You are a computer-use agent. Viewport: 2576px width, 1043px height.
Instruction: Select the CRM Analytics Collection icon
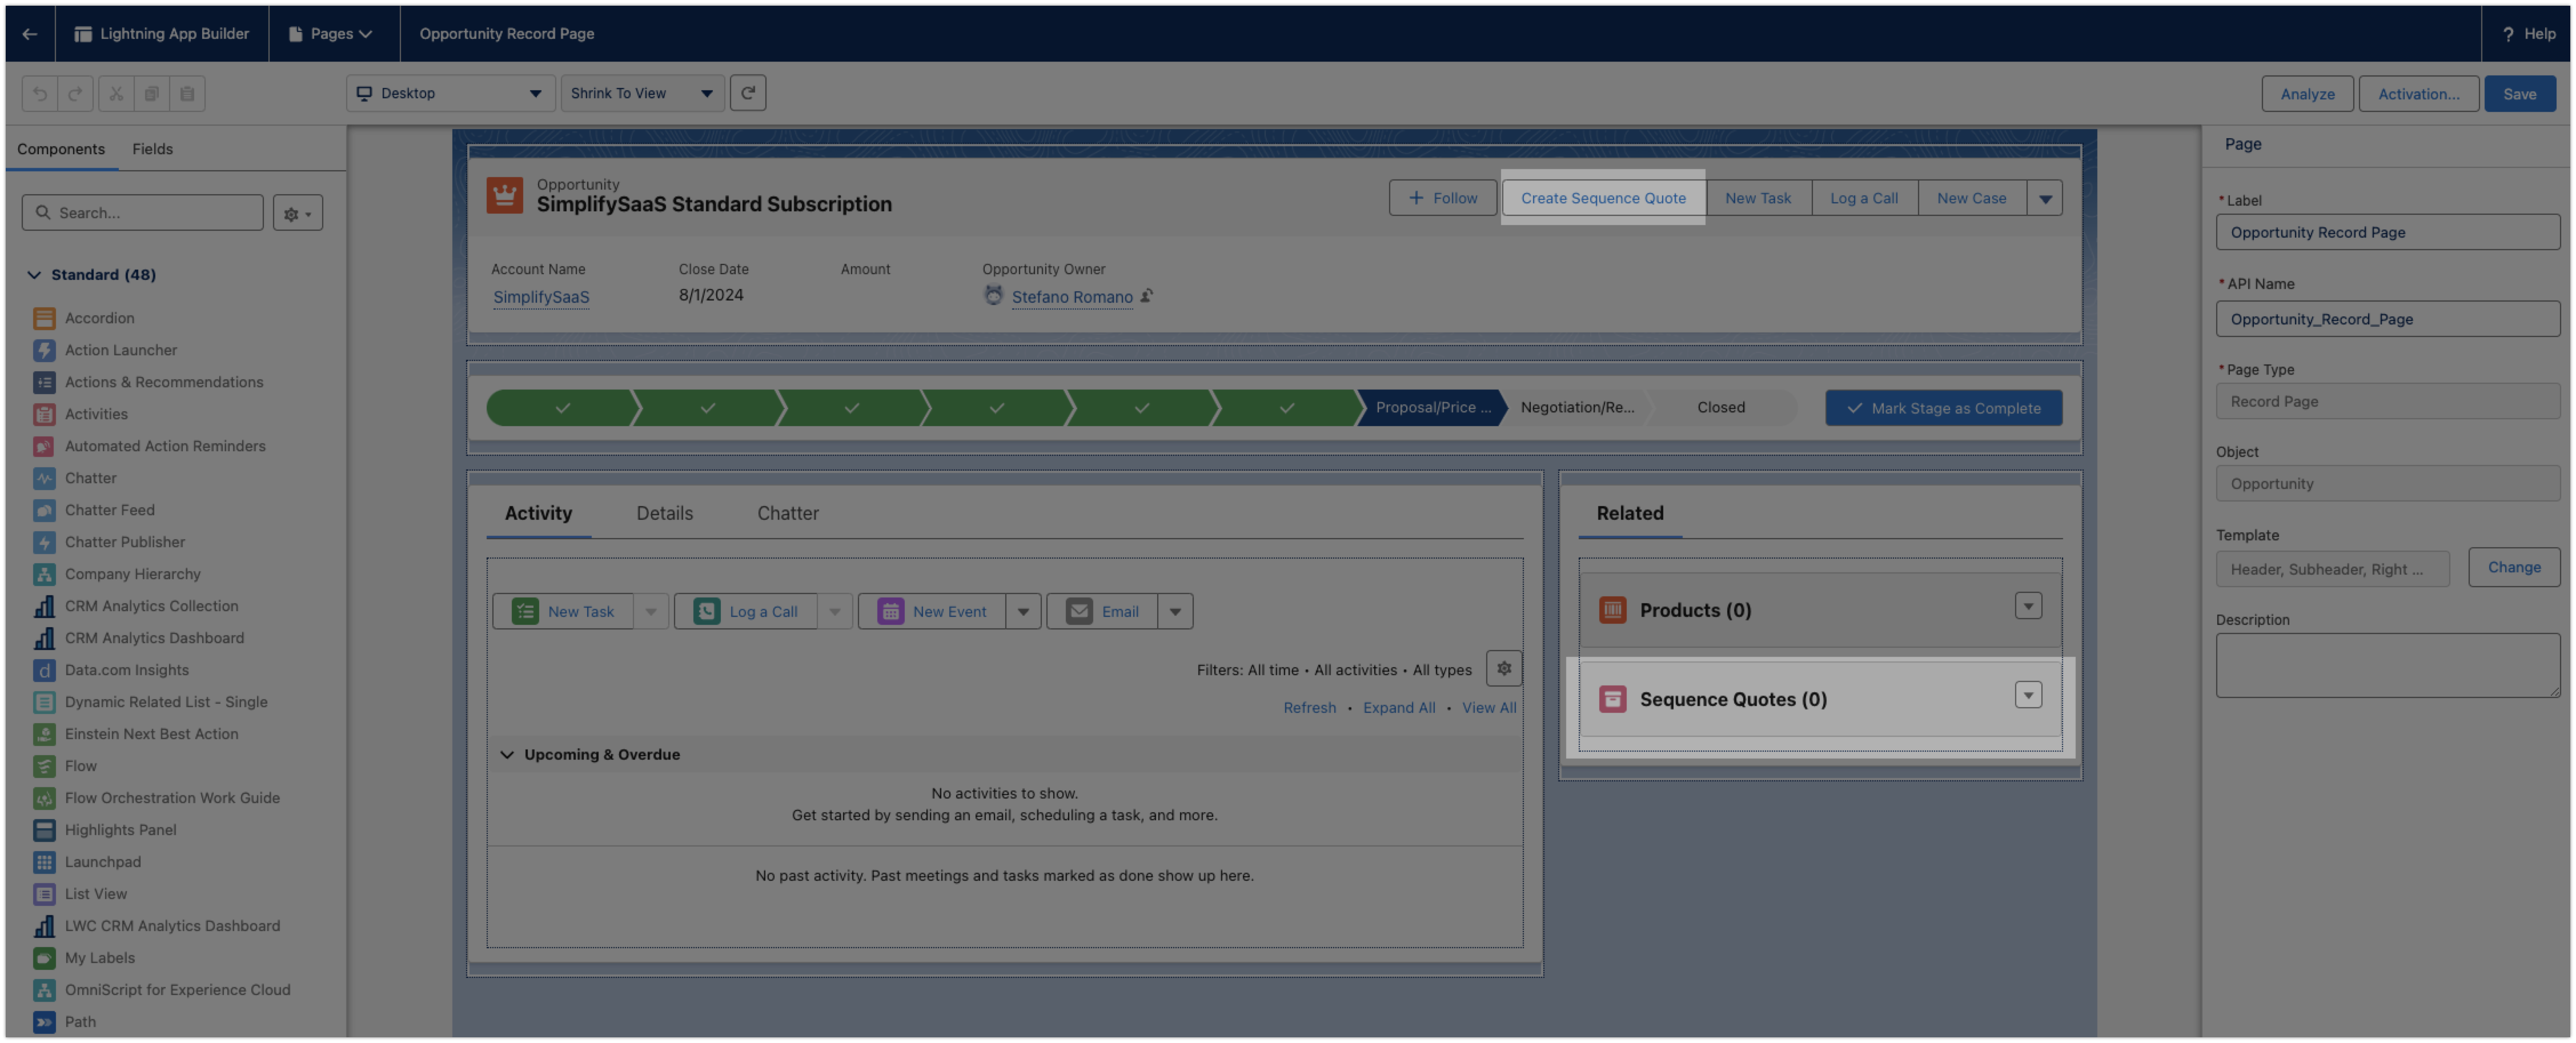(44, 606)
